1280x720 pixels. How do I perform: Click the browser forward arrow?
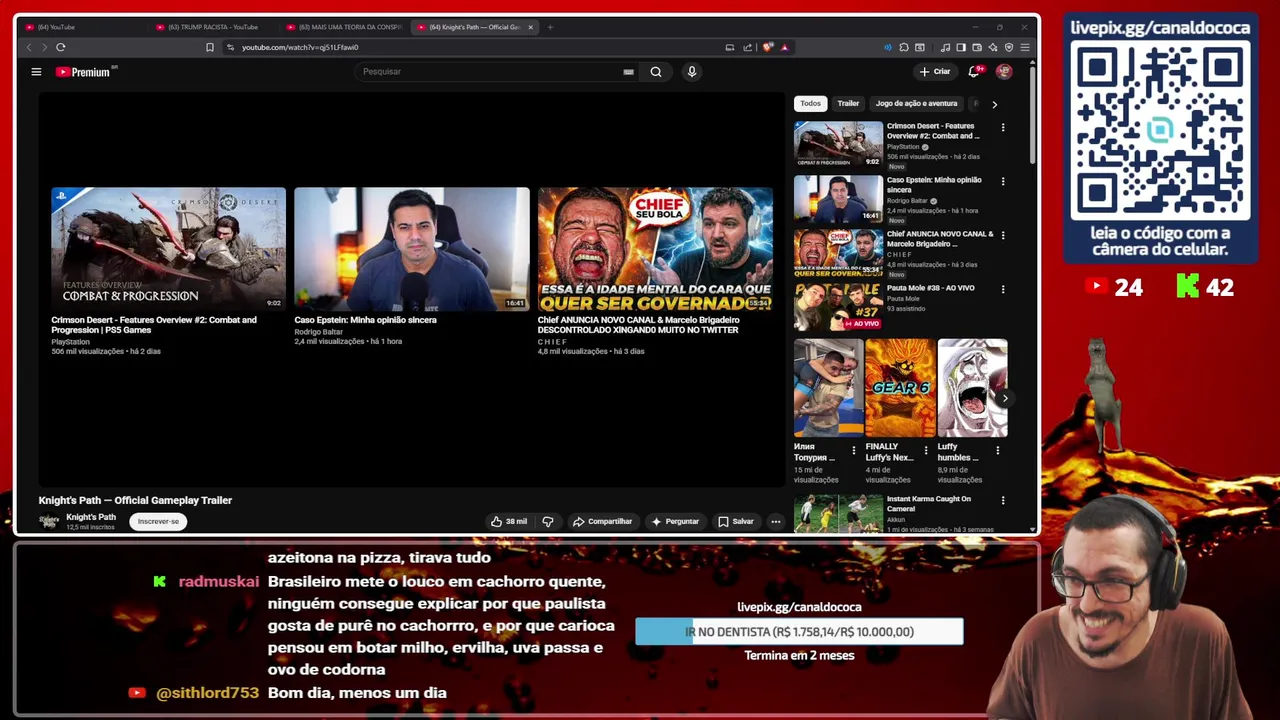[x=44, y=47]
